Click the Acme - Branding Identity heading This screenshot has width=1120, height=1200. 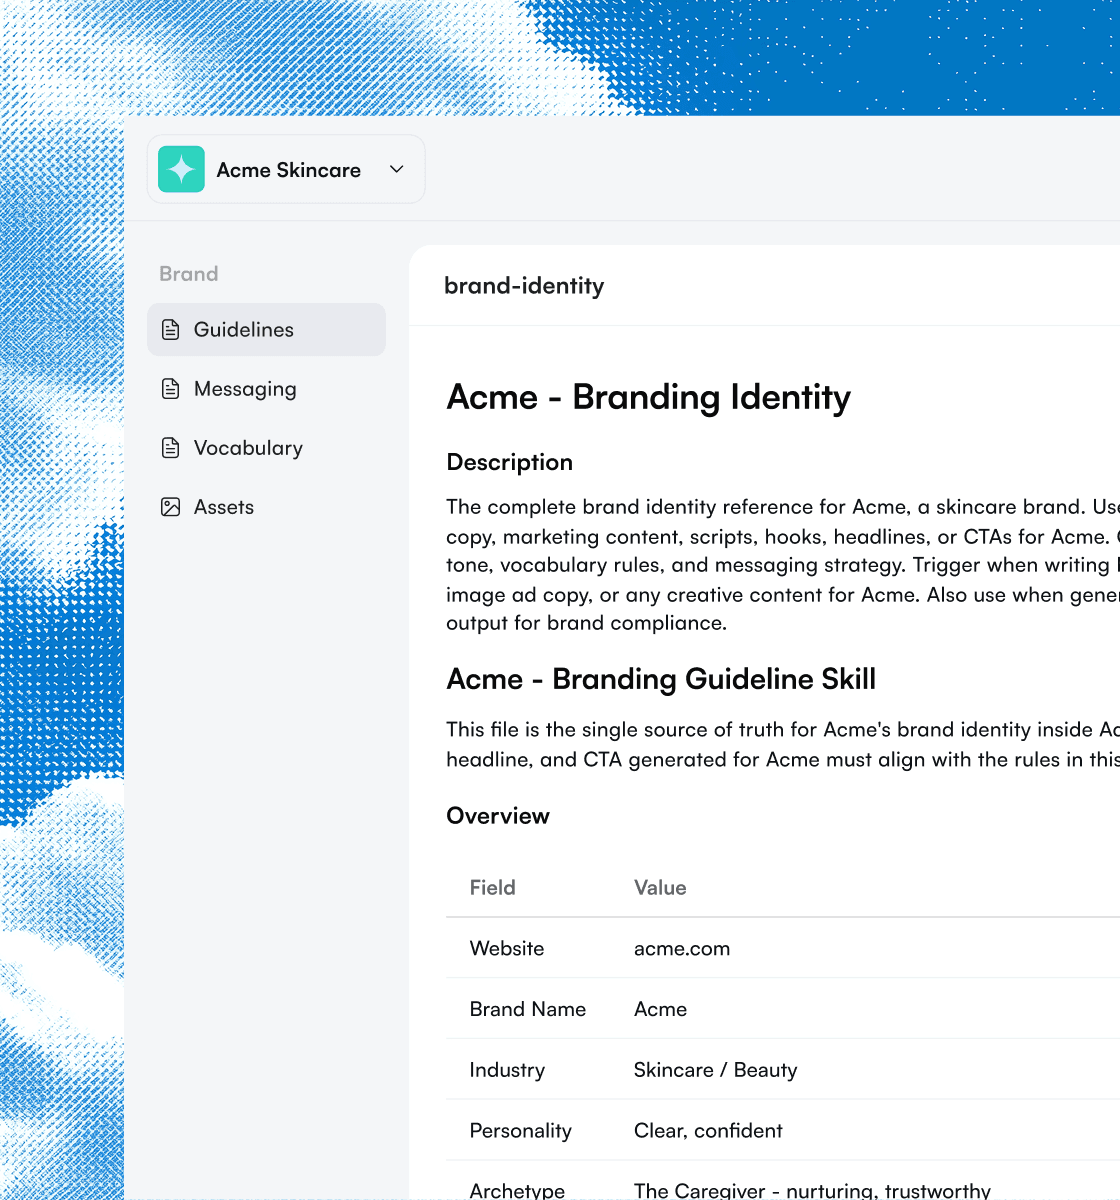(649, 397)
